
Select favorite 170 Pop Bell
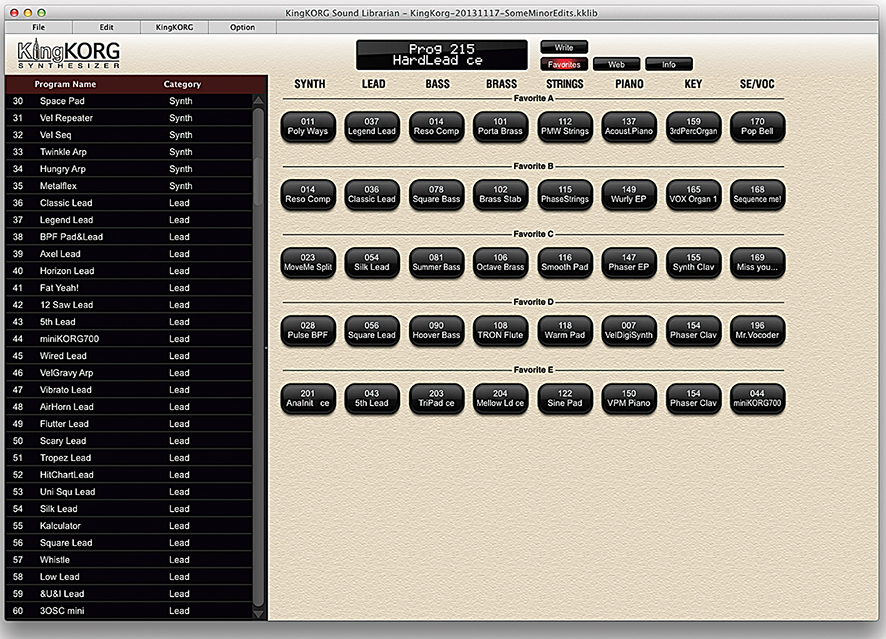coord(757,127)
